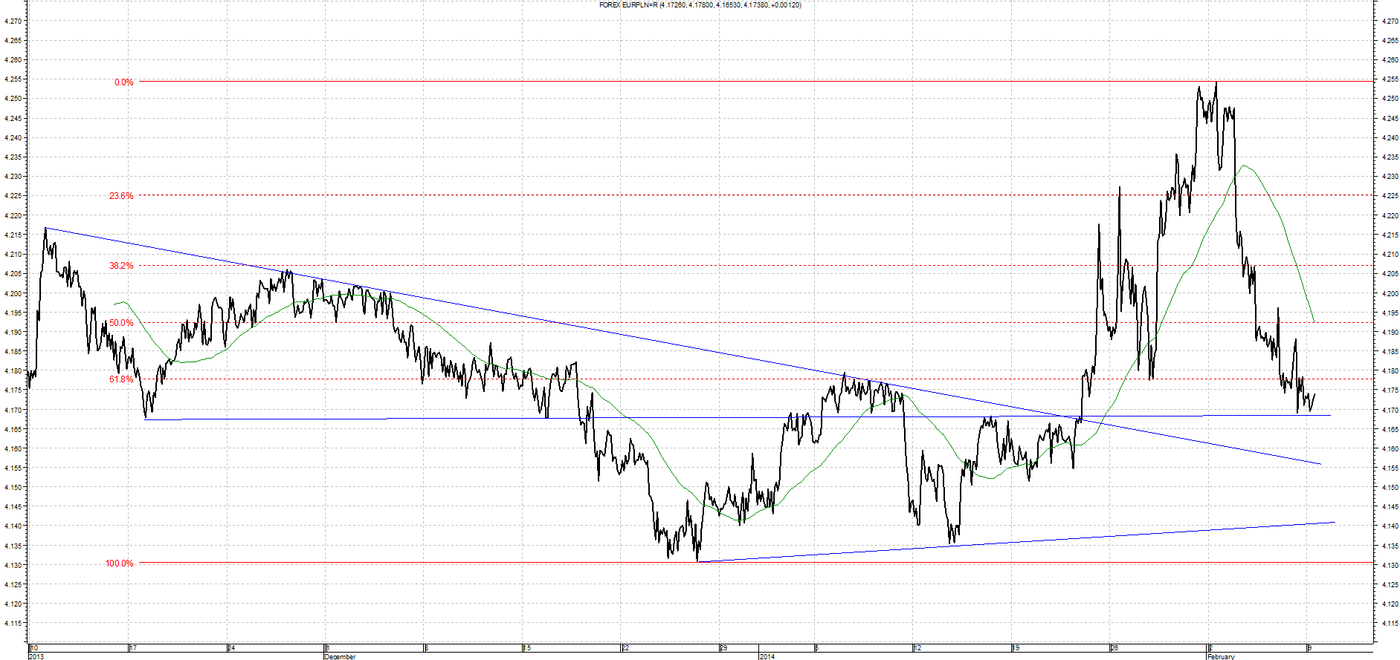This screenshot has height=660, width=1400.
Task: Click the 4.200 value on right price axis
Action: coord(1385,293)
